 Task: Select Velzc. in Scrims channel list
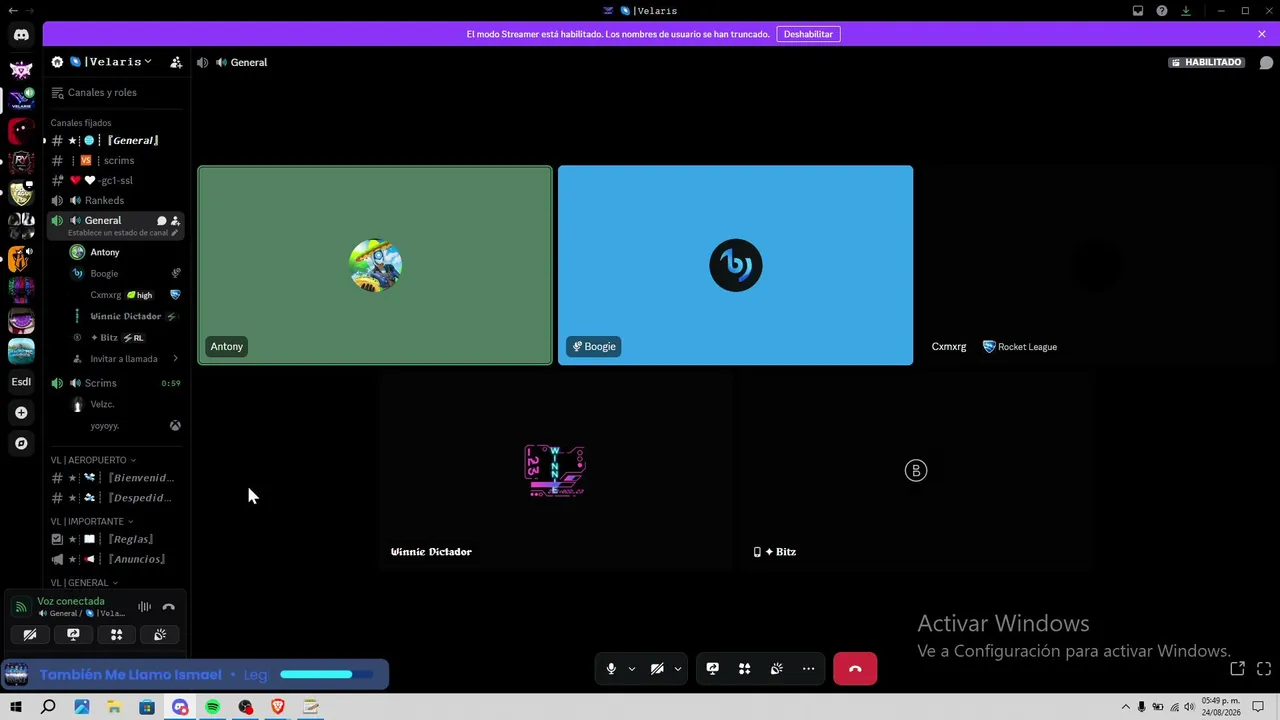coord(125,404)
